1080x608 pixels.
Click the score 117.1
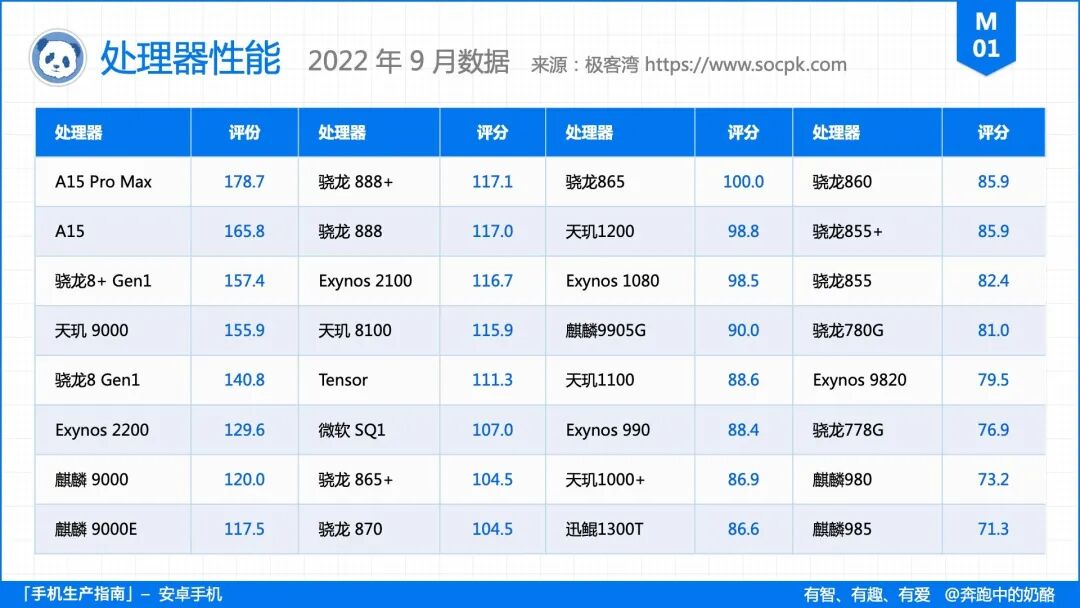click(x=492, y=182)
